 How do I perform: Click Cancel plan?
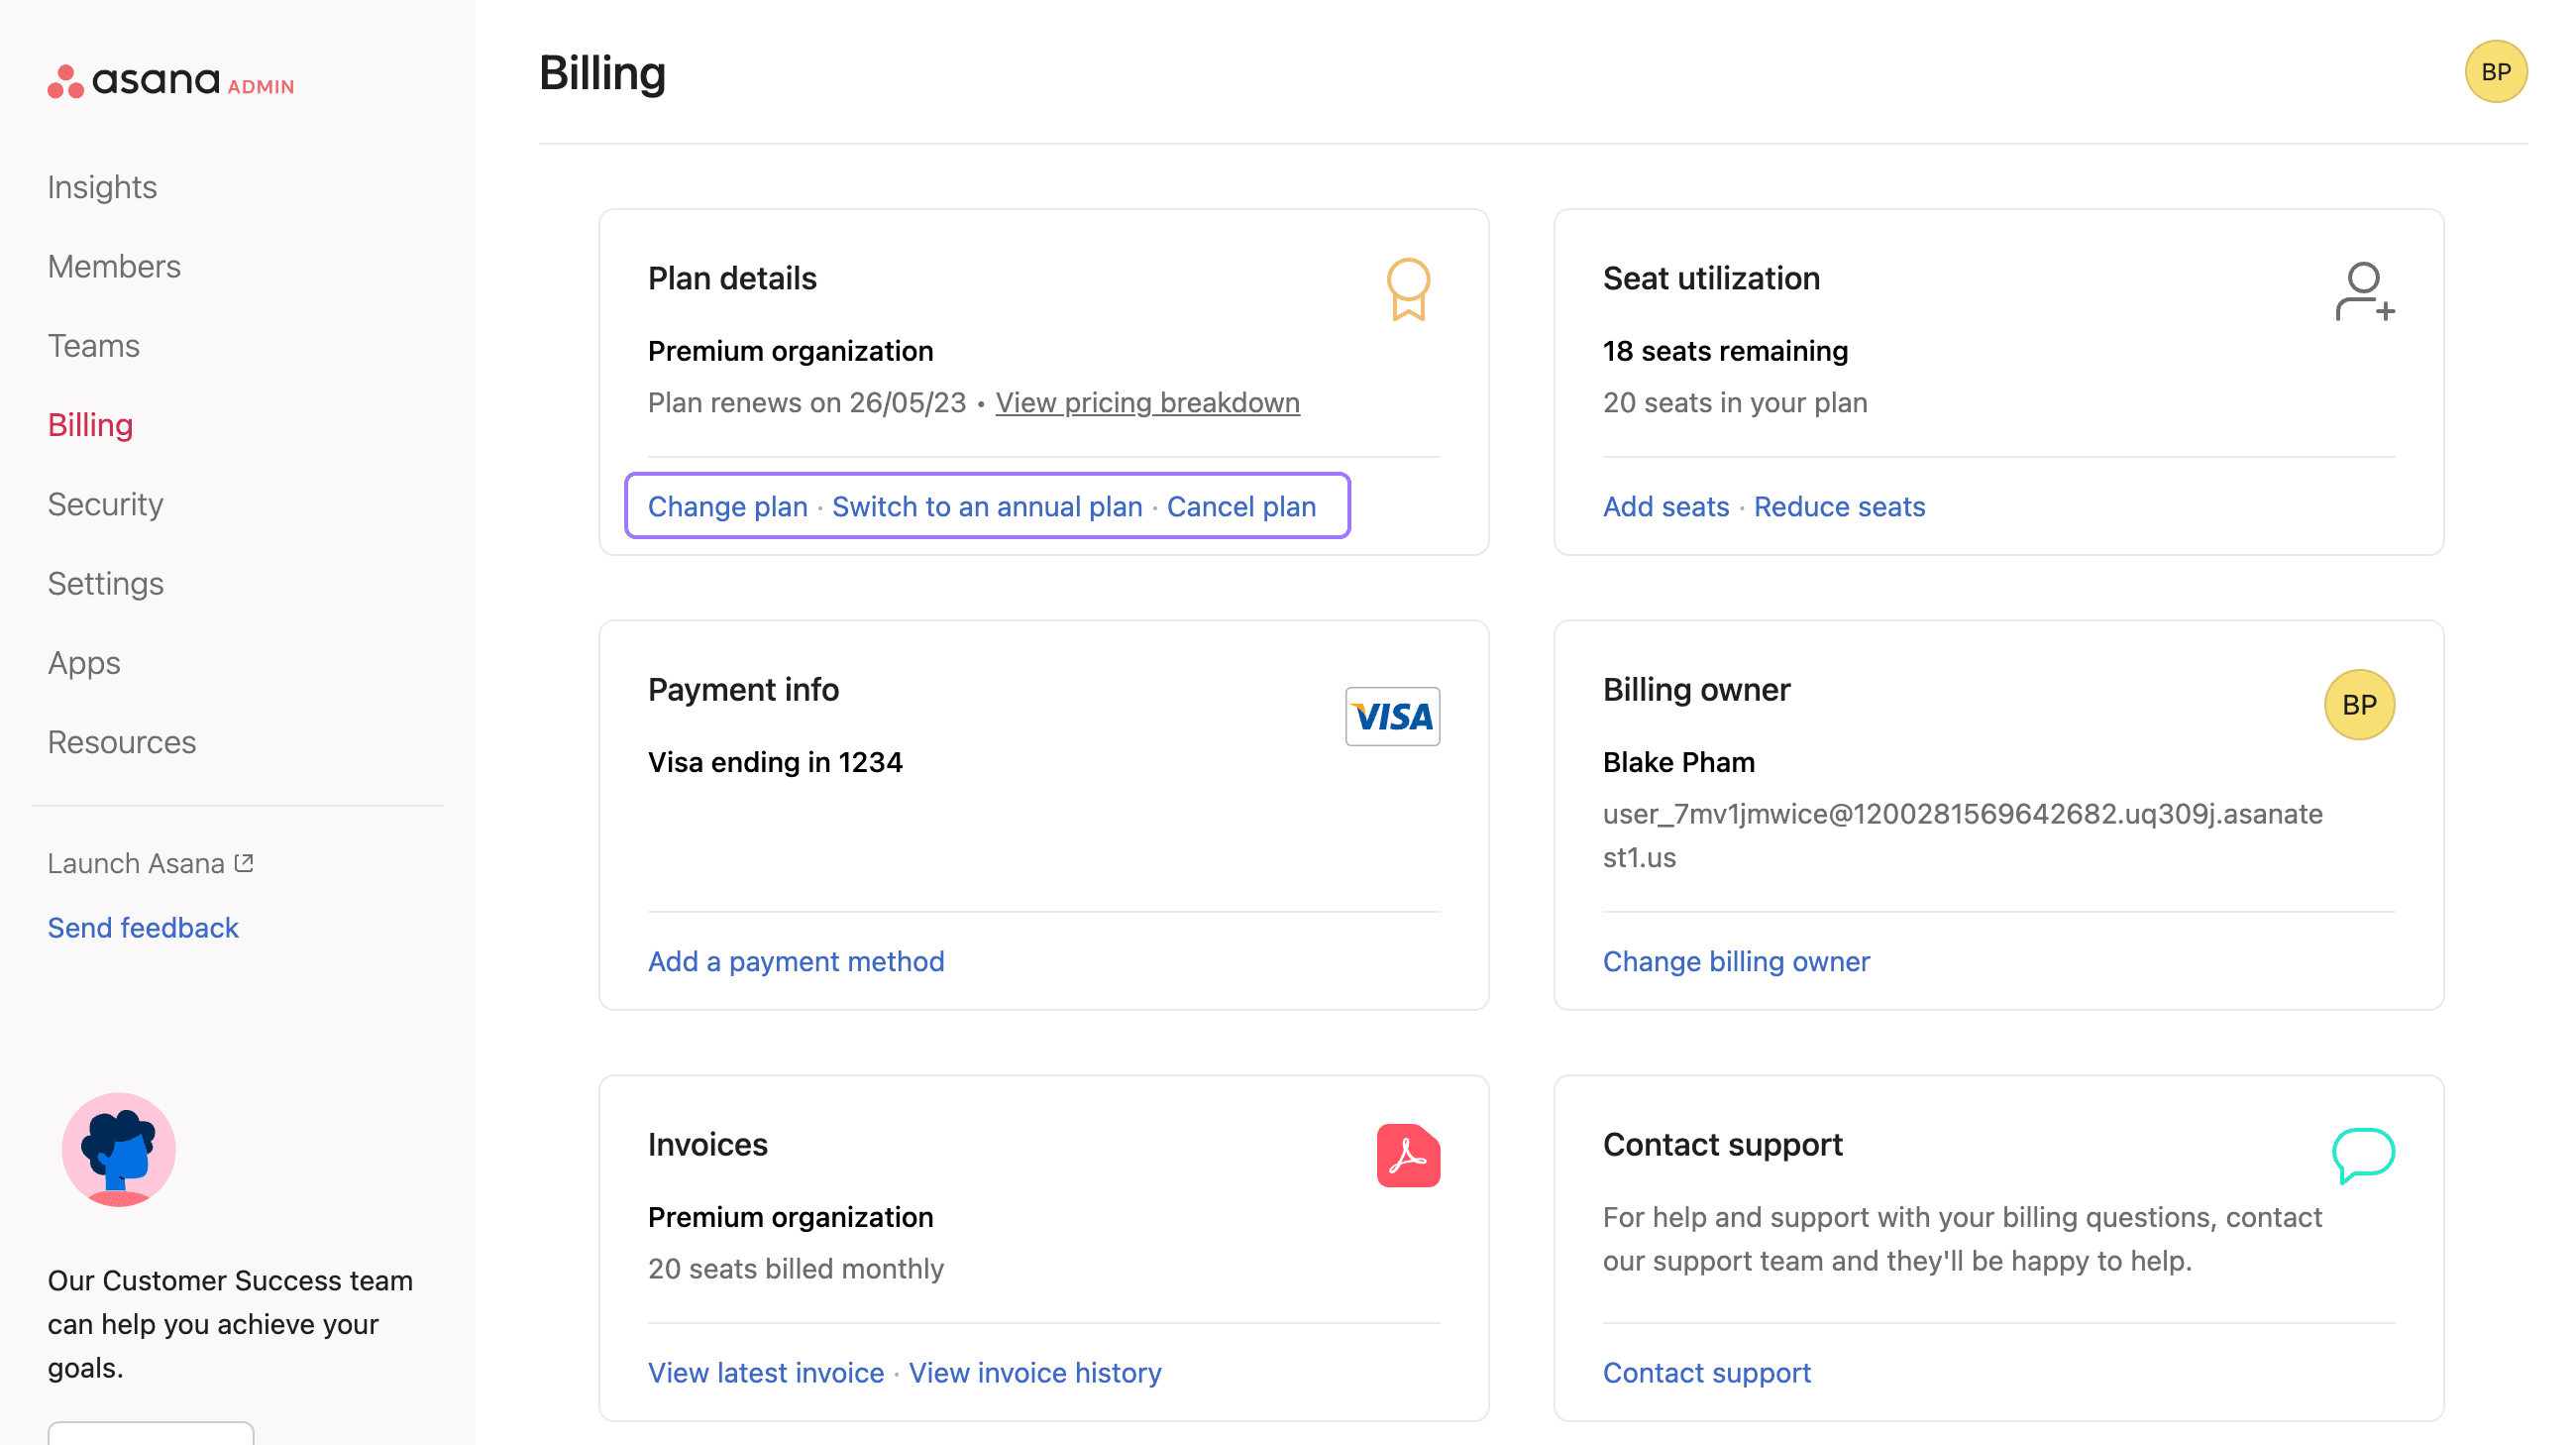(x=1241, y=506)
